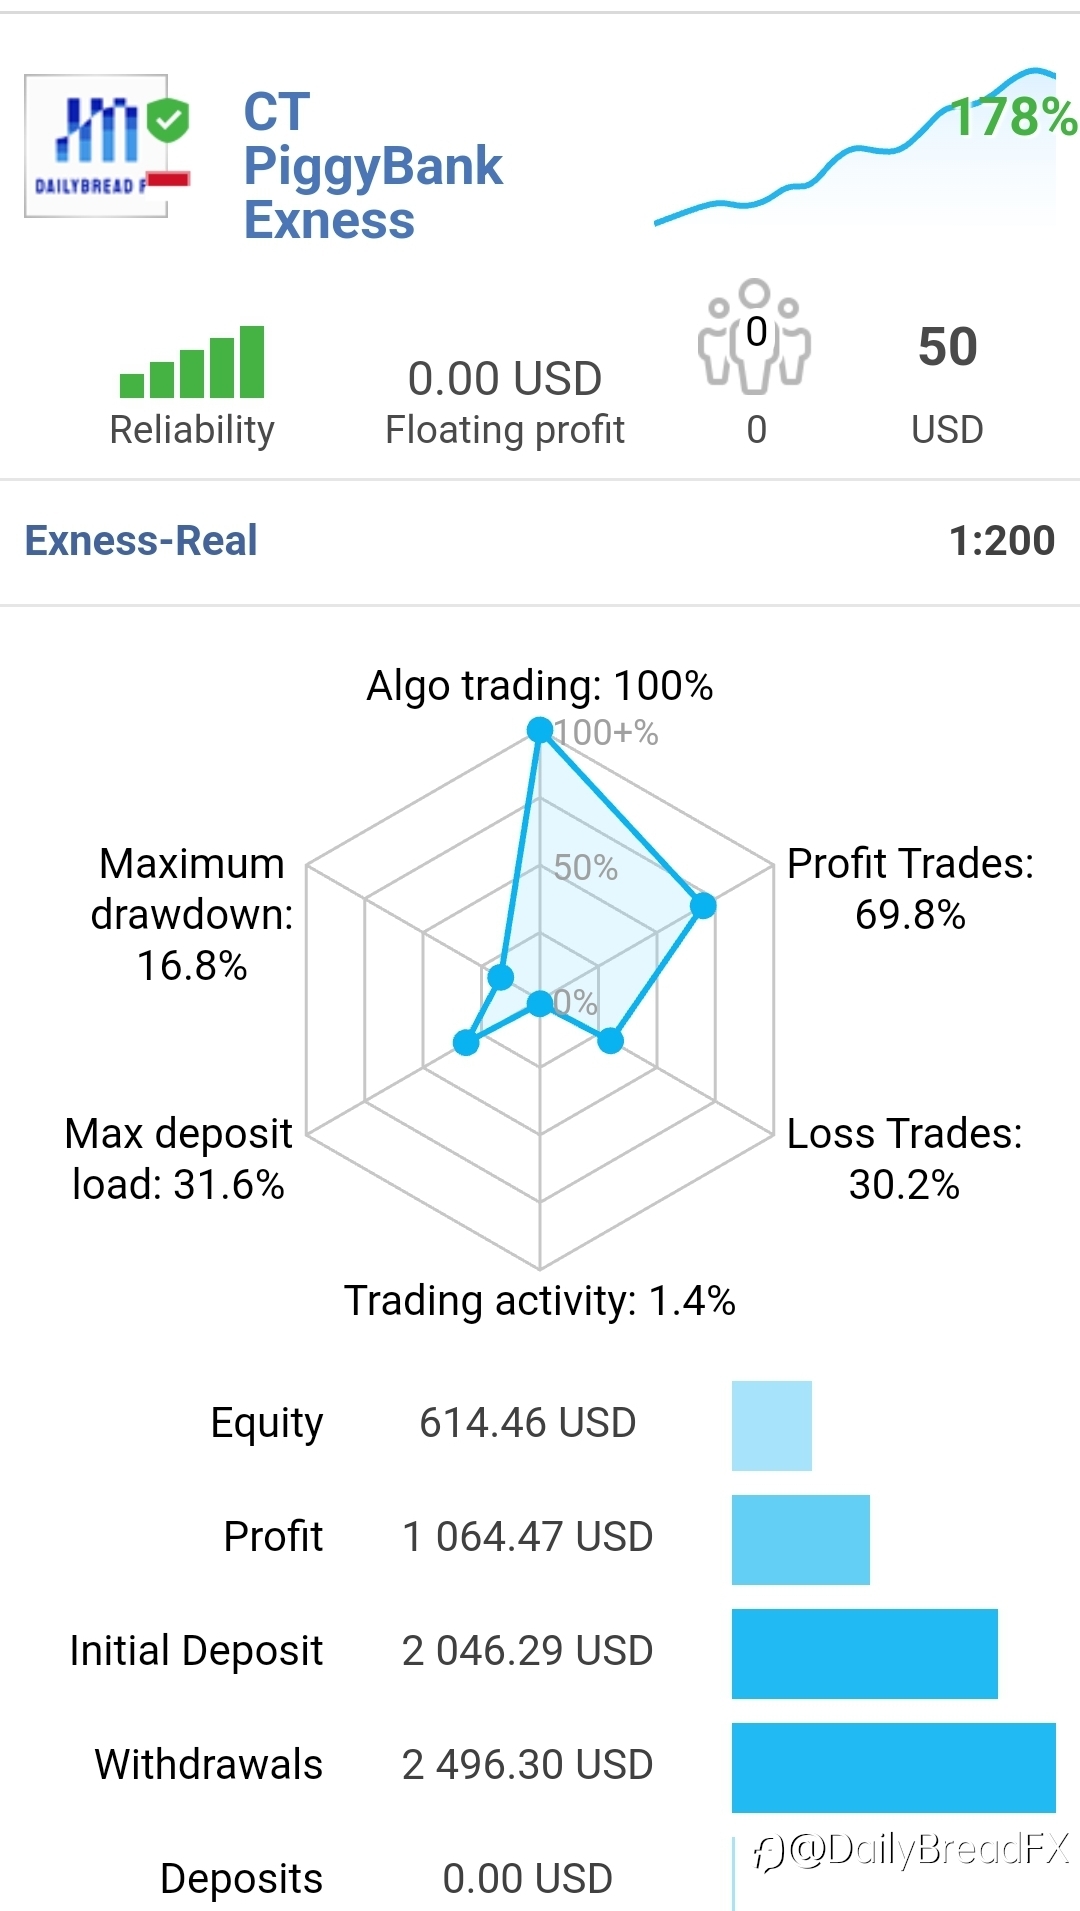Tap the green verified shield badge
Image resolution: width=1080 pixels, height=1911 pixels.
[168, 120]
